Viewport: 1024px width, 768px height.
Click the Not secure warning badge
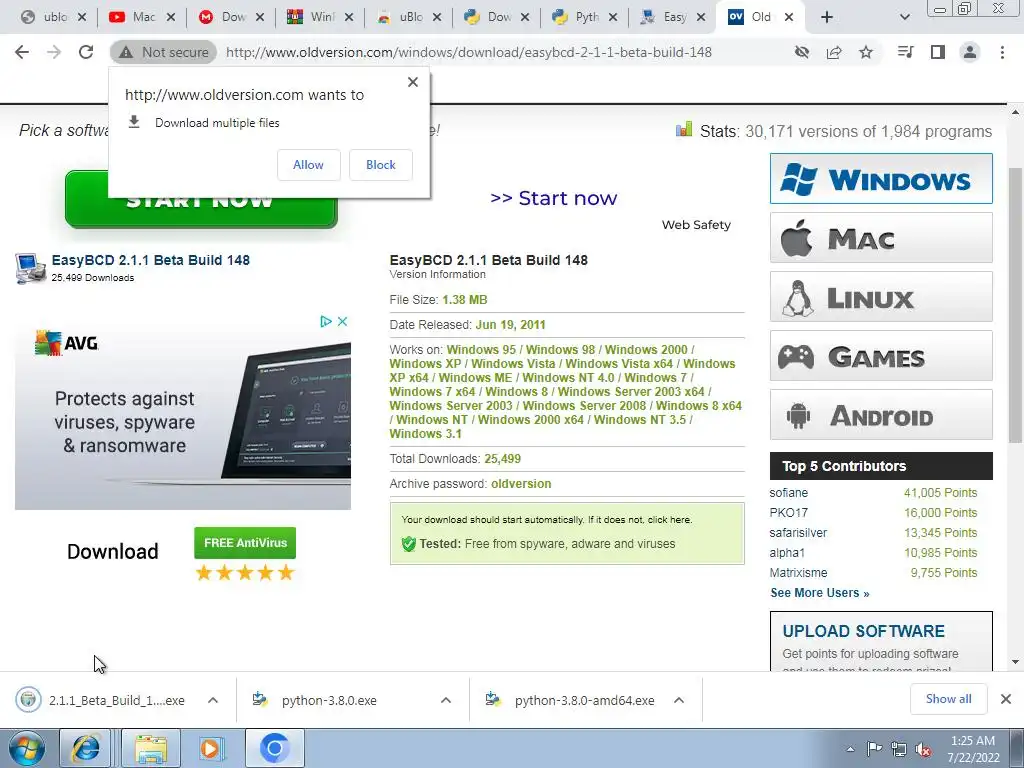(163, 52)
